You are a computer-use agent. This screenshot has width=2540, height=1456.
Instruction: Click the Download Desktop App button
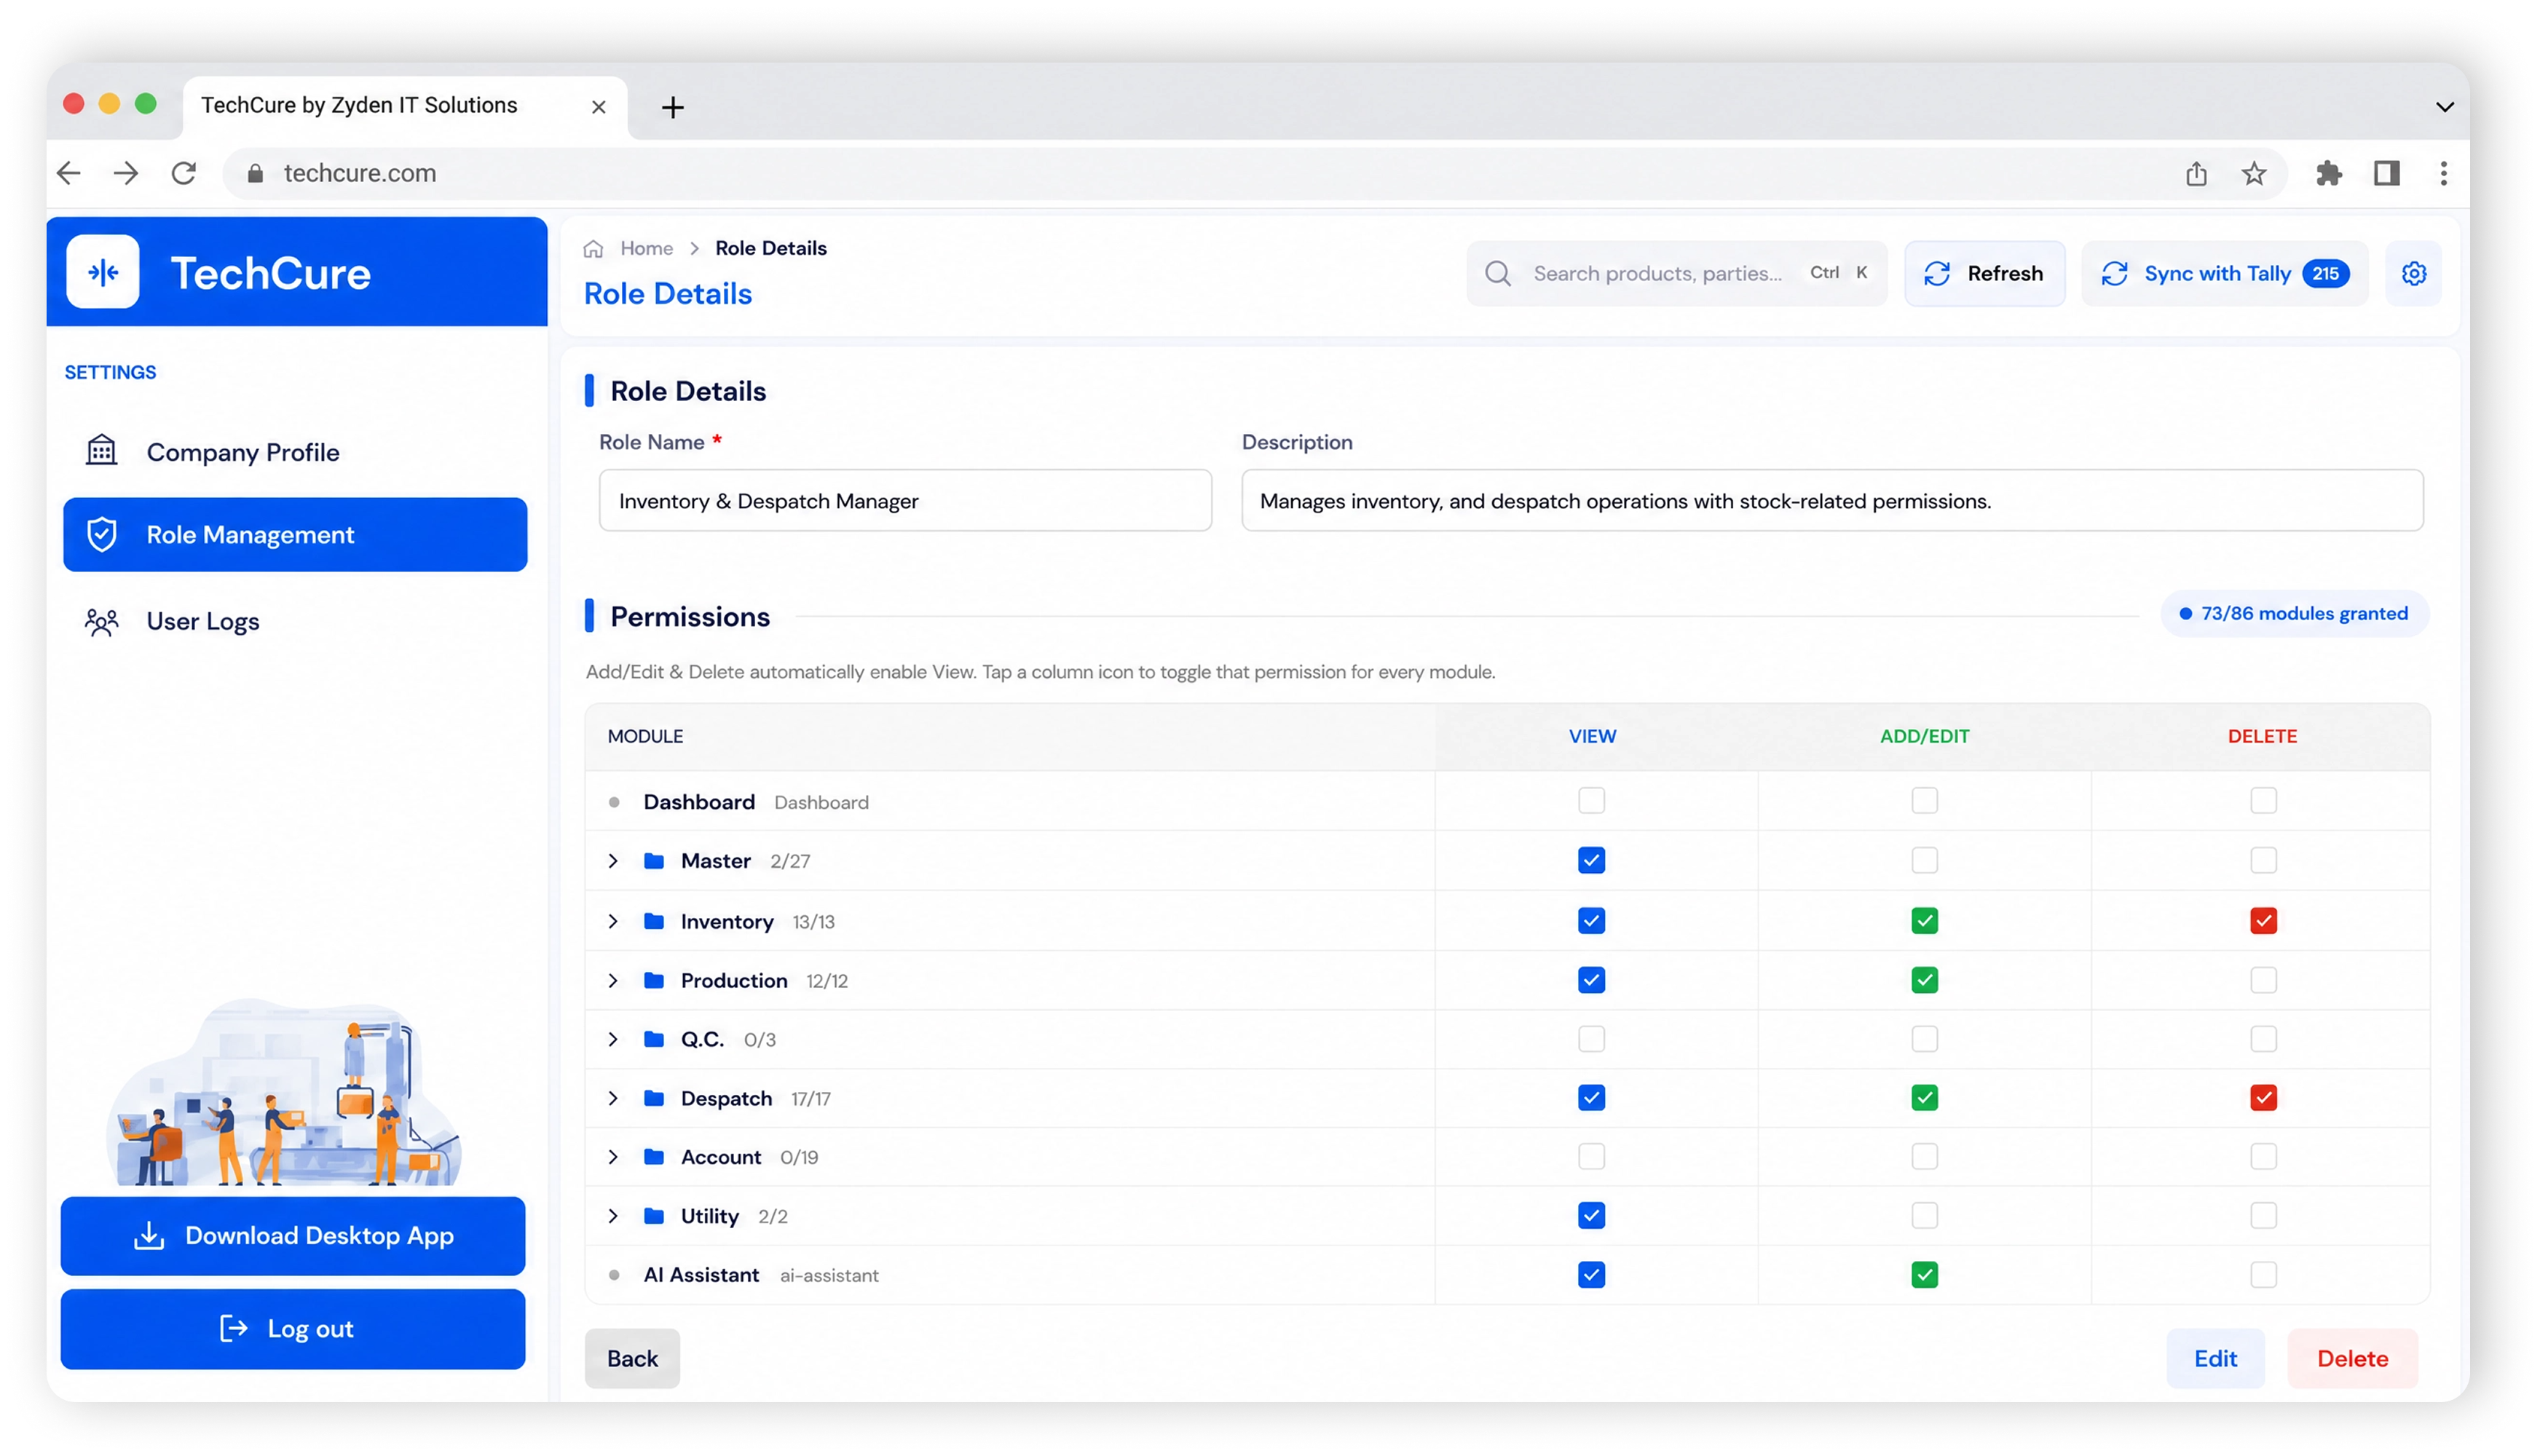coord(293,1236)
